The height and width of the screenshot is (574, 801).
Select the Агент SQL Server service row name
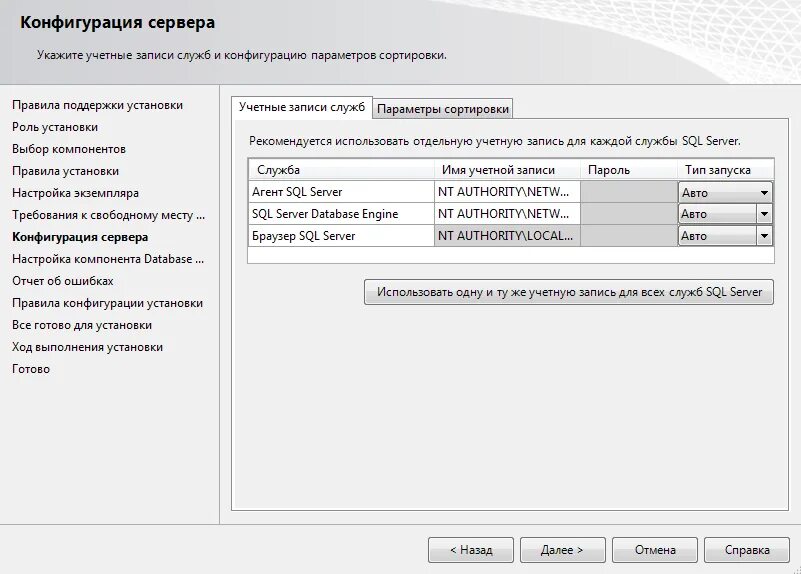coord(341,192)
